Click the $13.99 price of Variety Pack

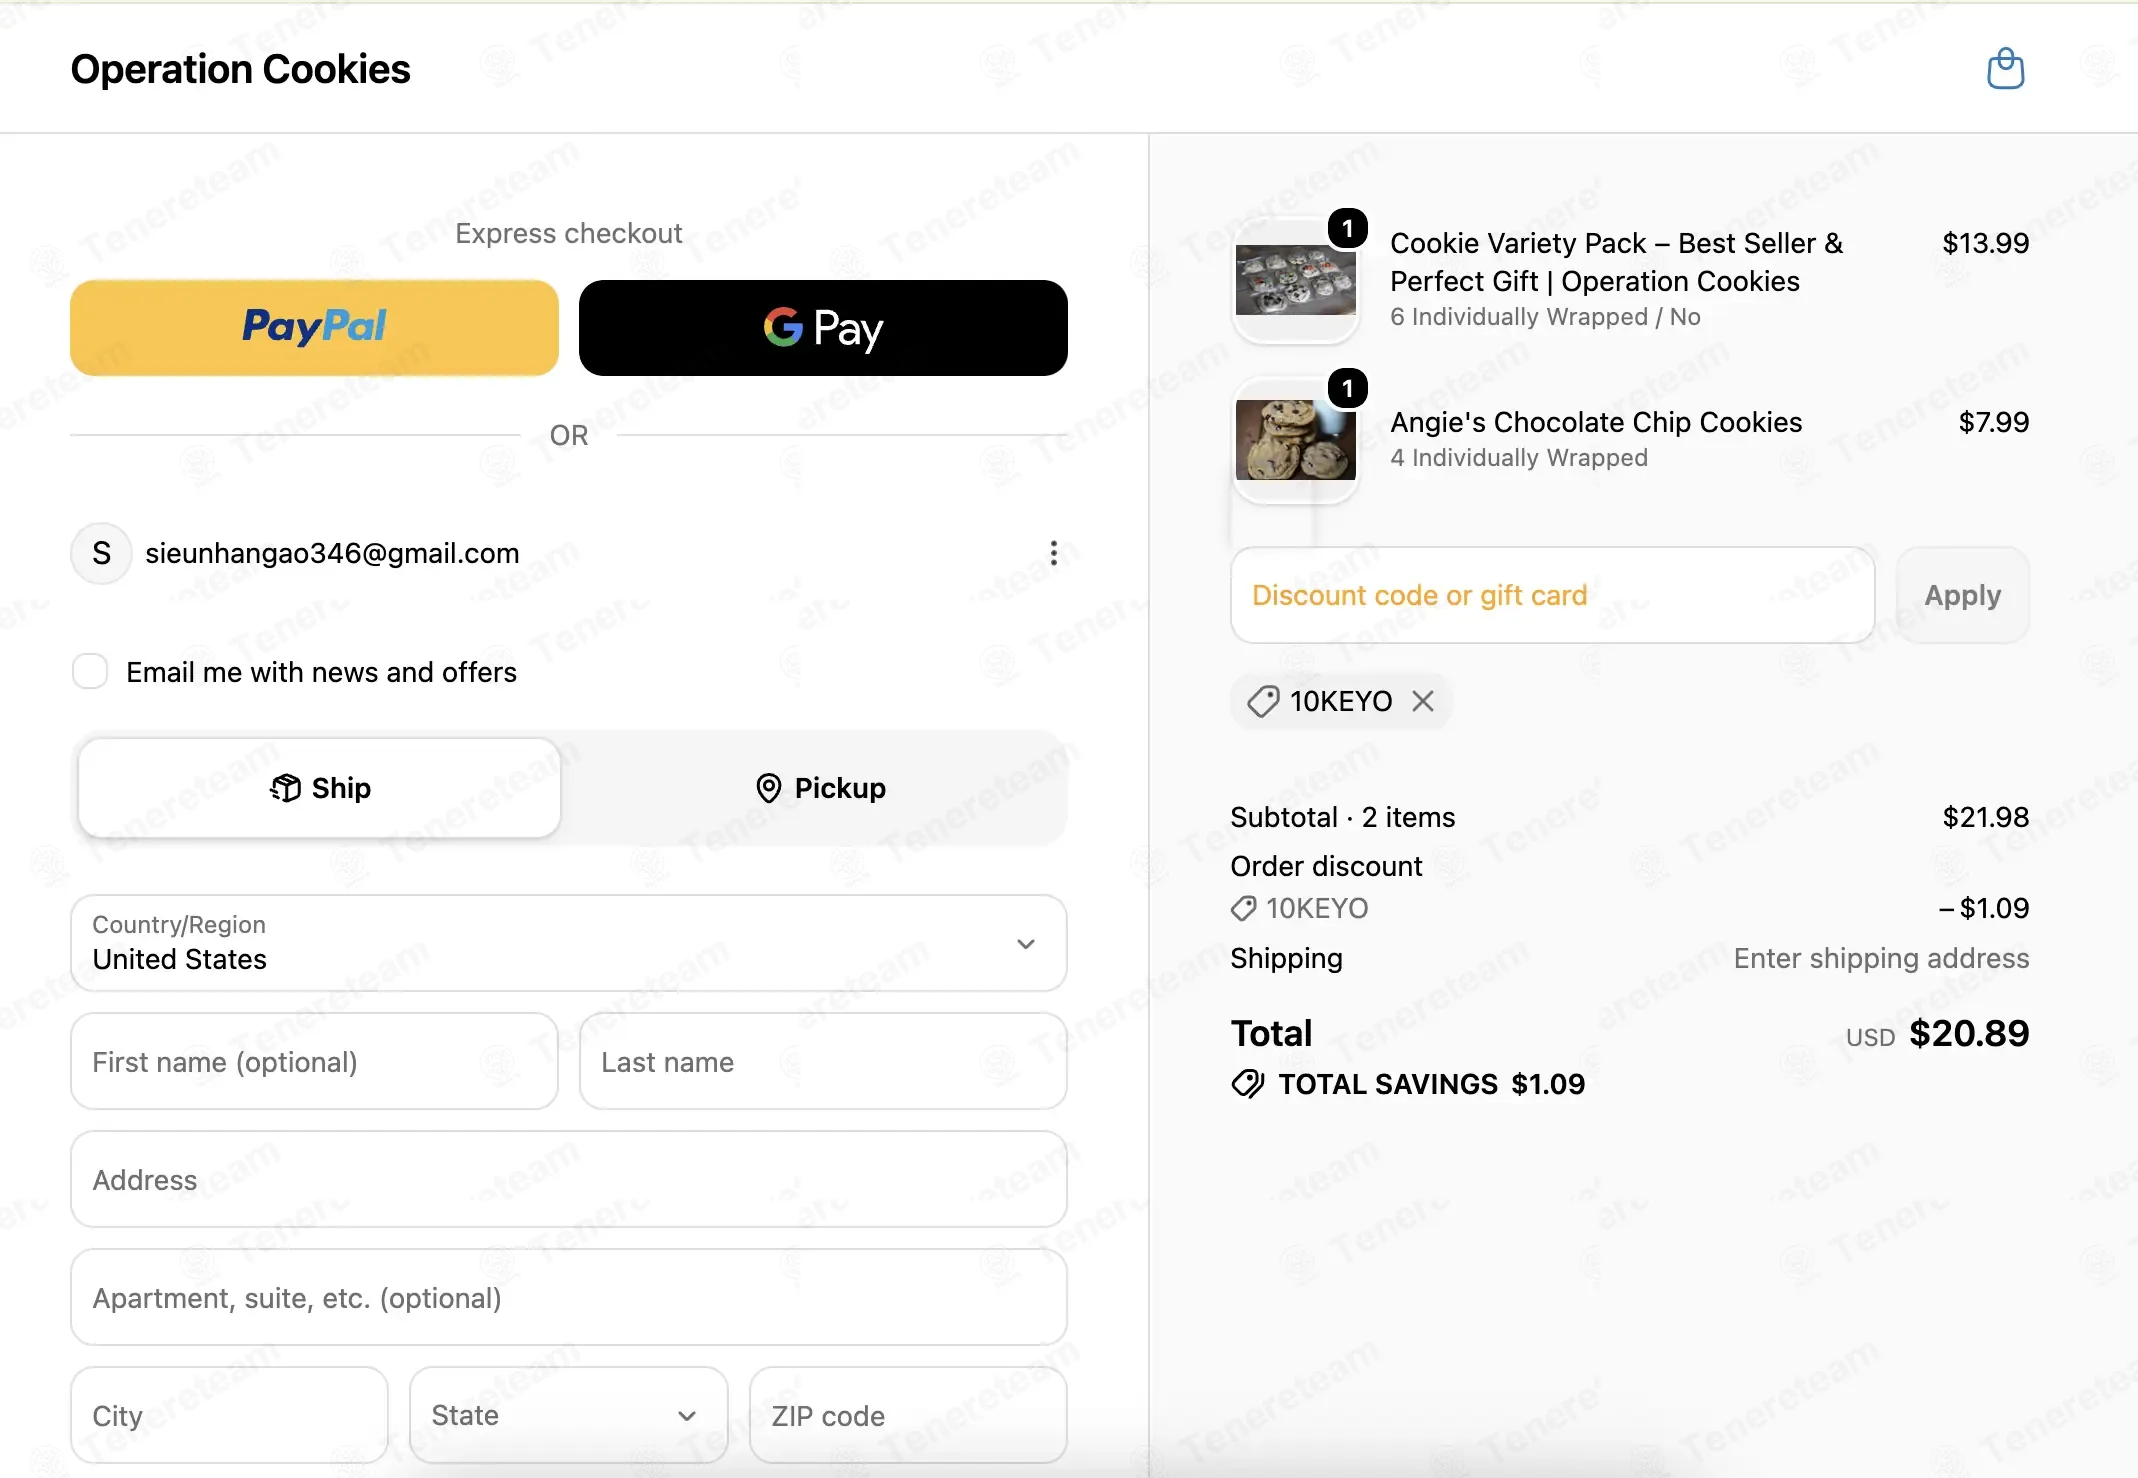pos(1985,243)
